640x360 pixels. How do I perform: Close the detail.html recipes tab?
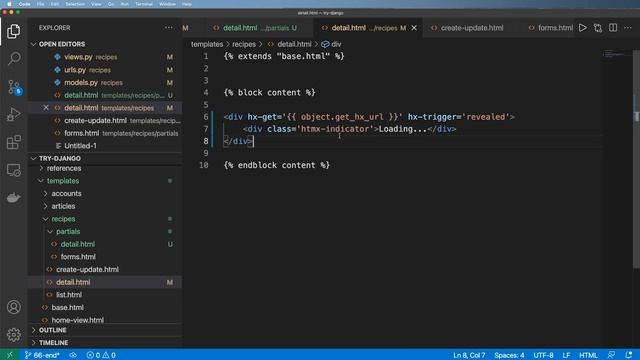(x=414, y=28)
